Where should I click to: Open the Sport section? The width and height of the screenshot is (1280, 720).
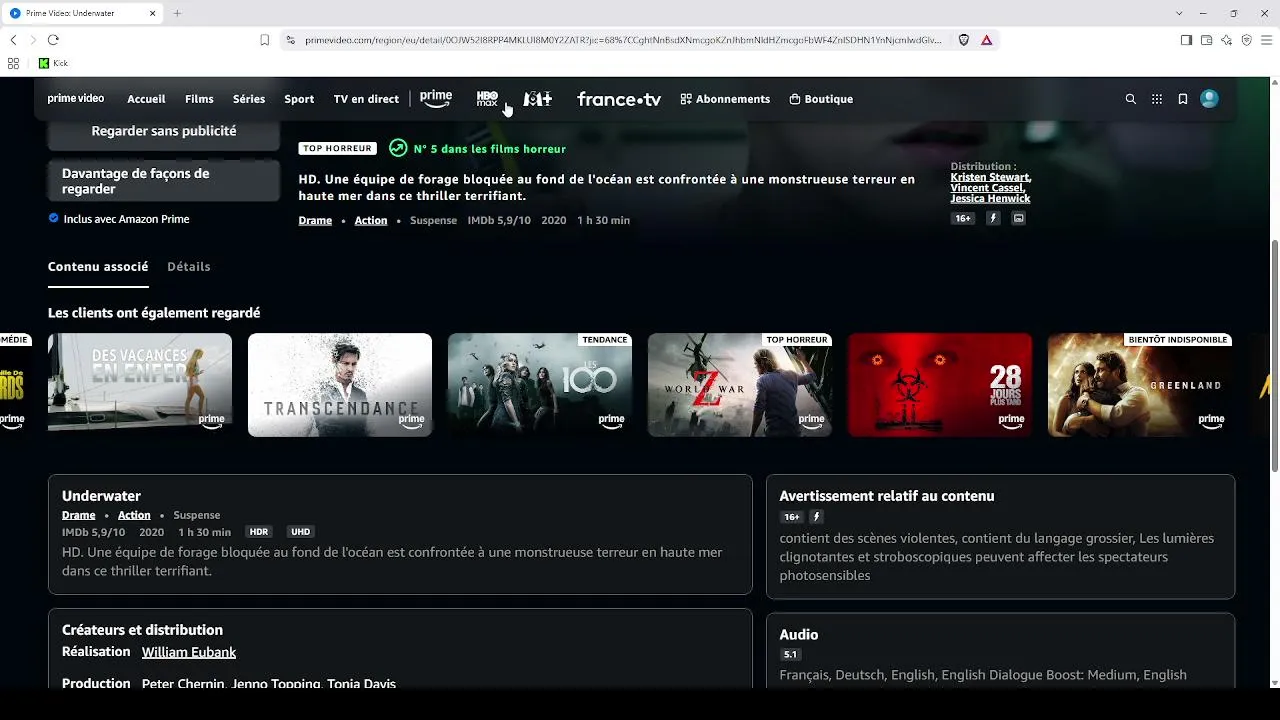coord(299,99)
